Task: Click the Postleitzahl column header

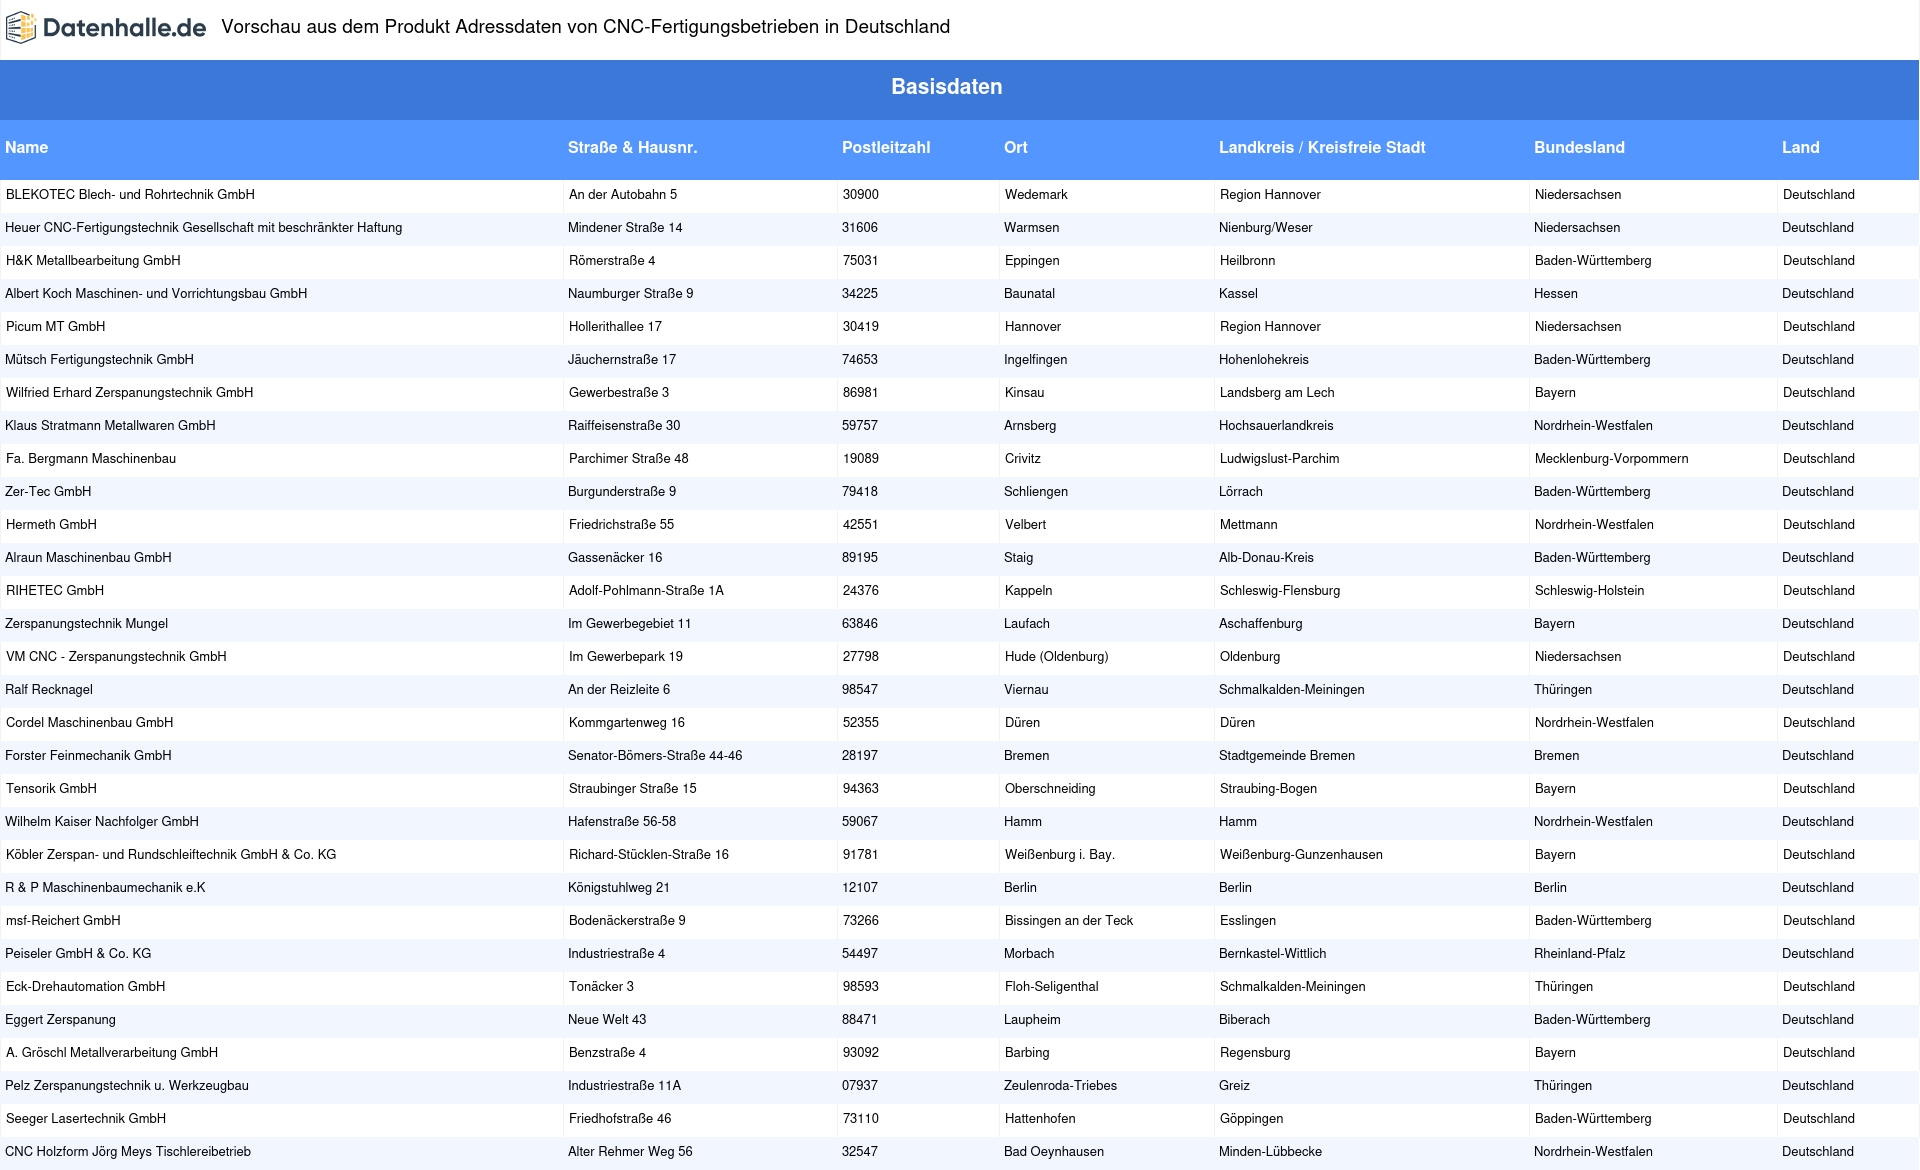Action: pos(885,147)
